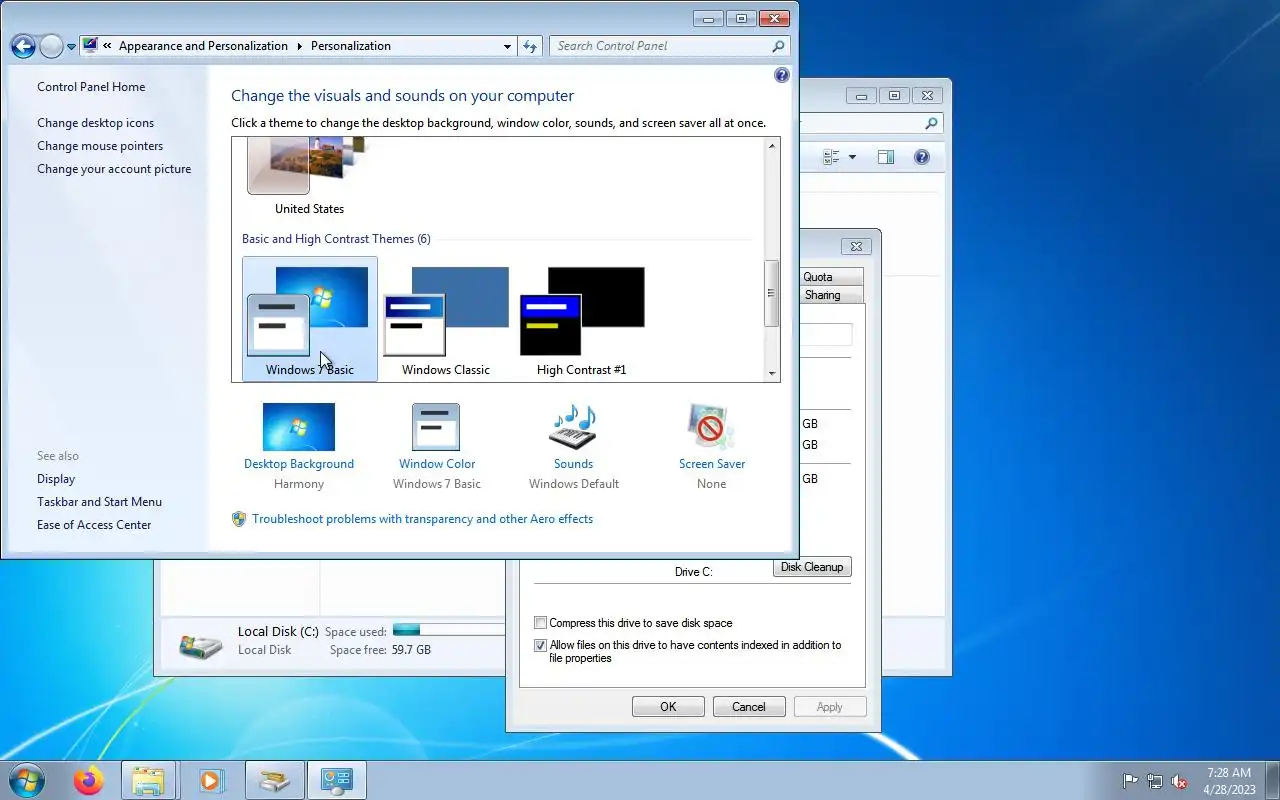The height and width of the screenshot is (800, 1280).
Task: Close the disk properties dialog
Action: pyautogui.click(x=856, y=246)
